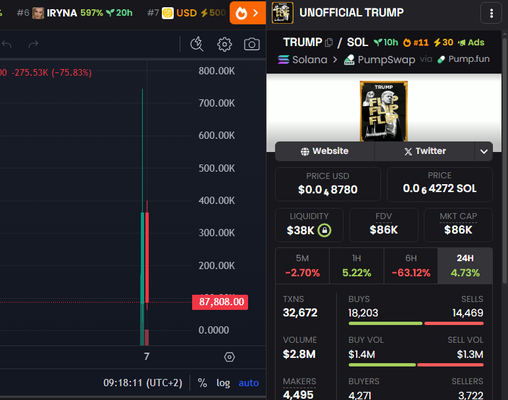Expand more social links chevron

[x=484, y=151]
